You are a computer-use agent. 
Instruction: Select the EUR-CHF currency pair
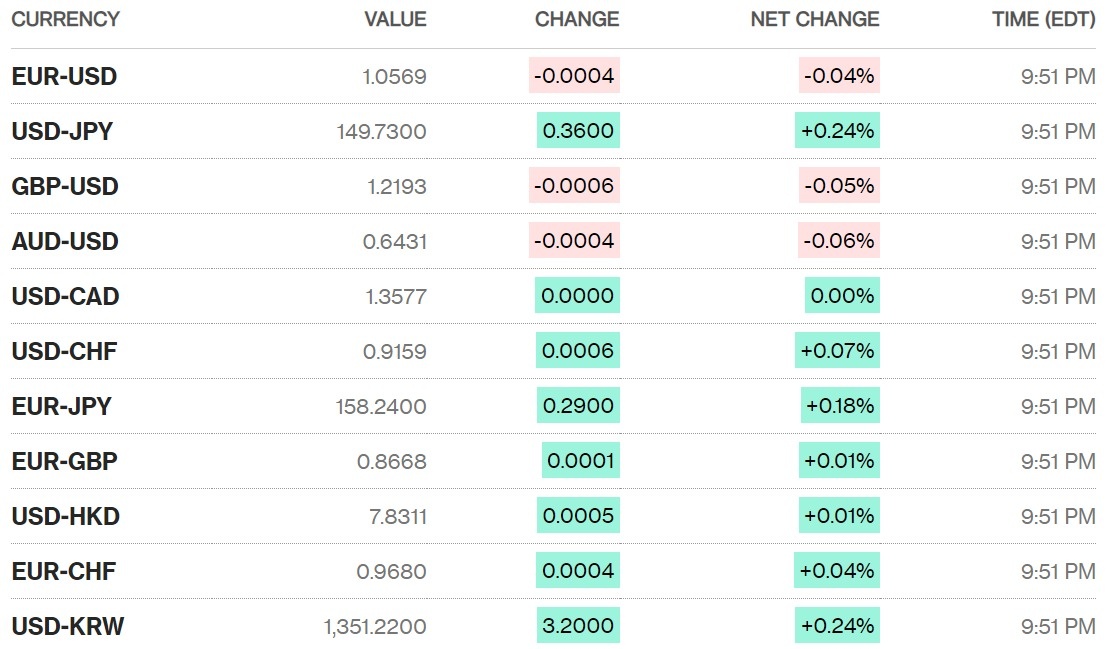[64, 571]
